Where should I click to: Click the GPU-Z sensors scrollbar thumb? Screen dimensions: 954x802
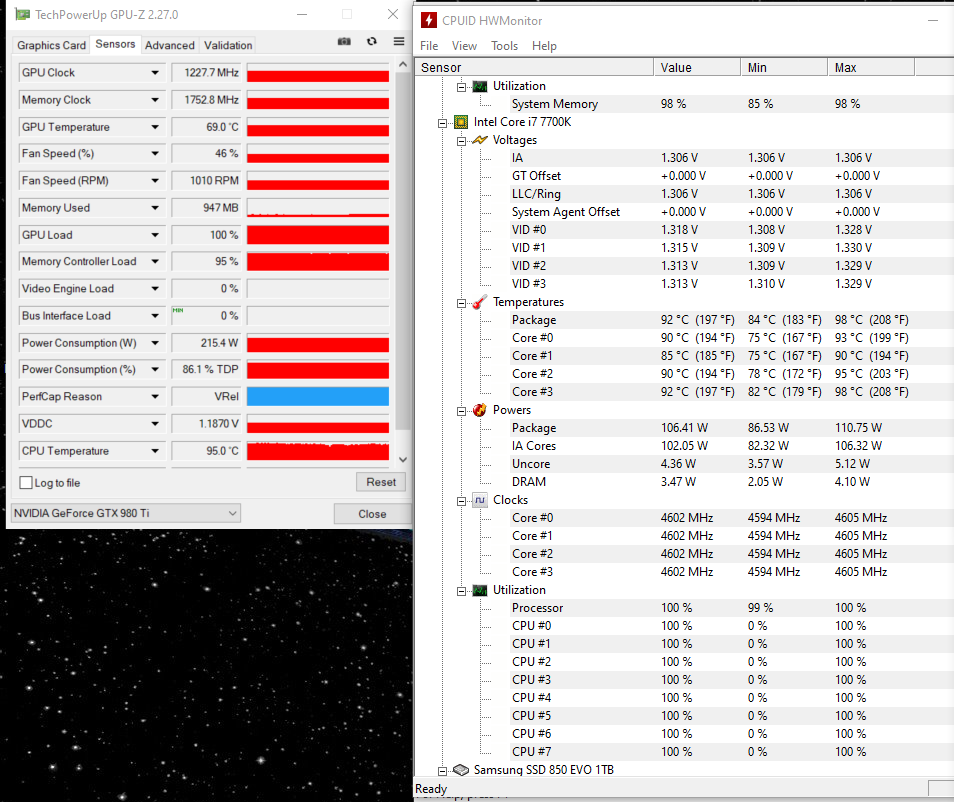[402, 251]
